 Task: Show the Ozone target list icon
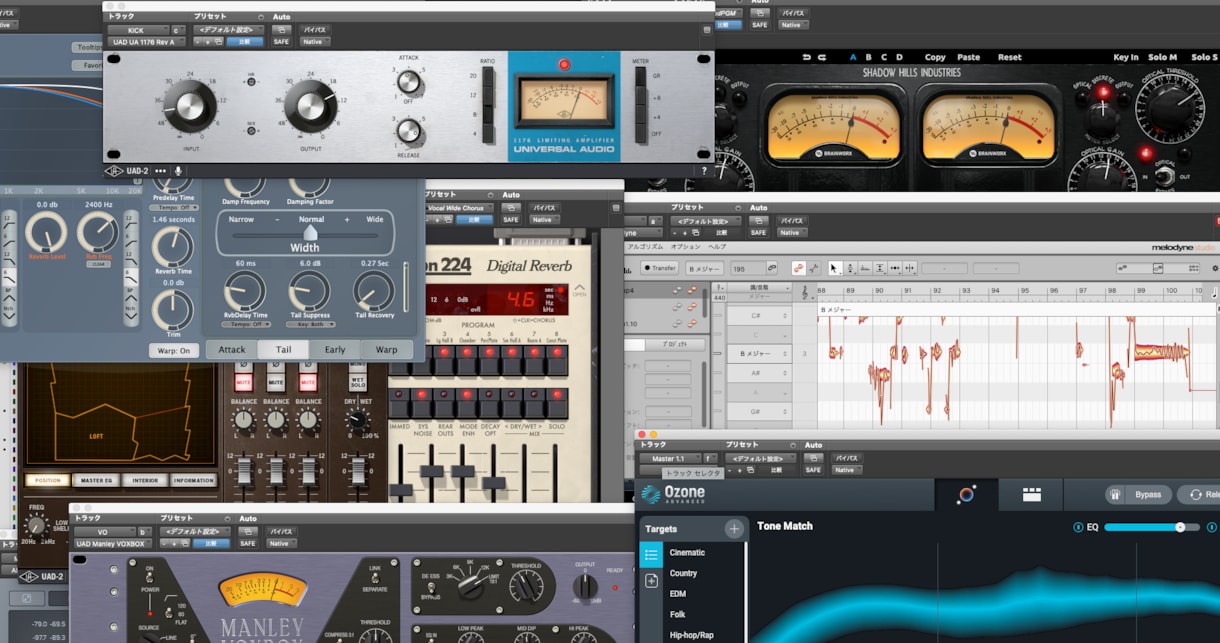point(651,554)
